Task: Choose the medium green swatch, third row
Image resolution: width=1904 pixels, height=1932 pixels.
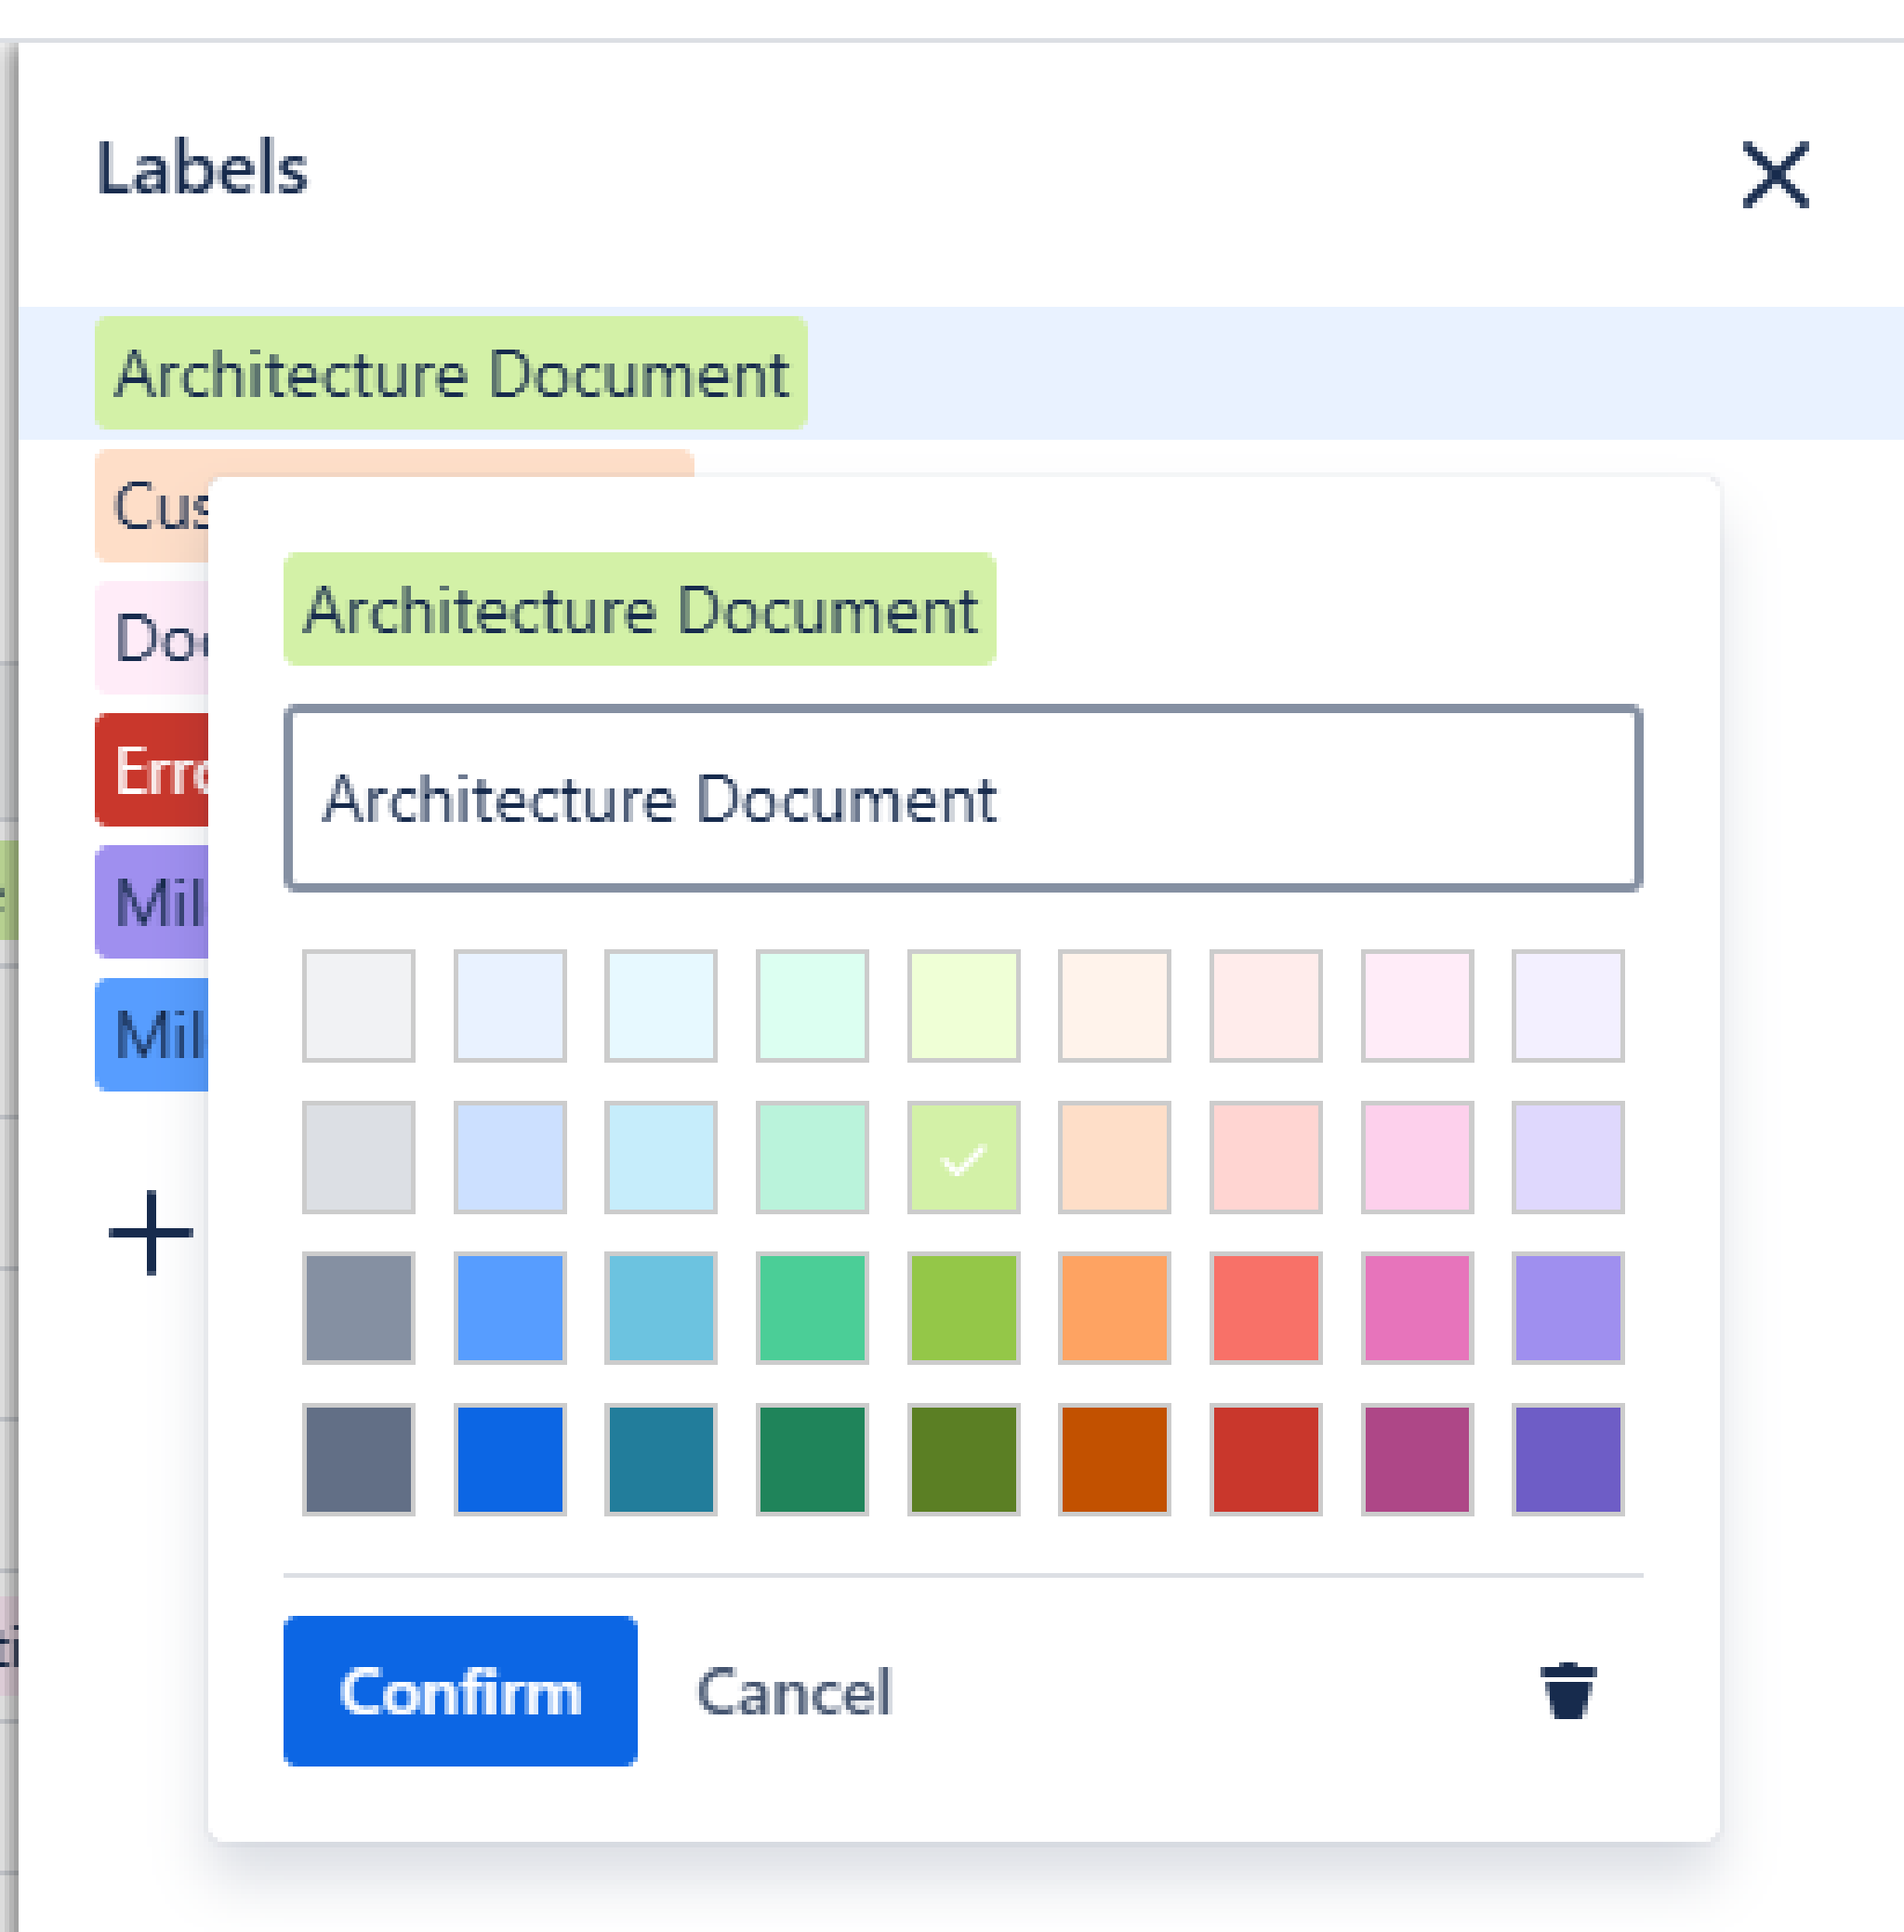Action: point(812,1308)
